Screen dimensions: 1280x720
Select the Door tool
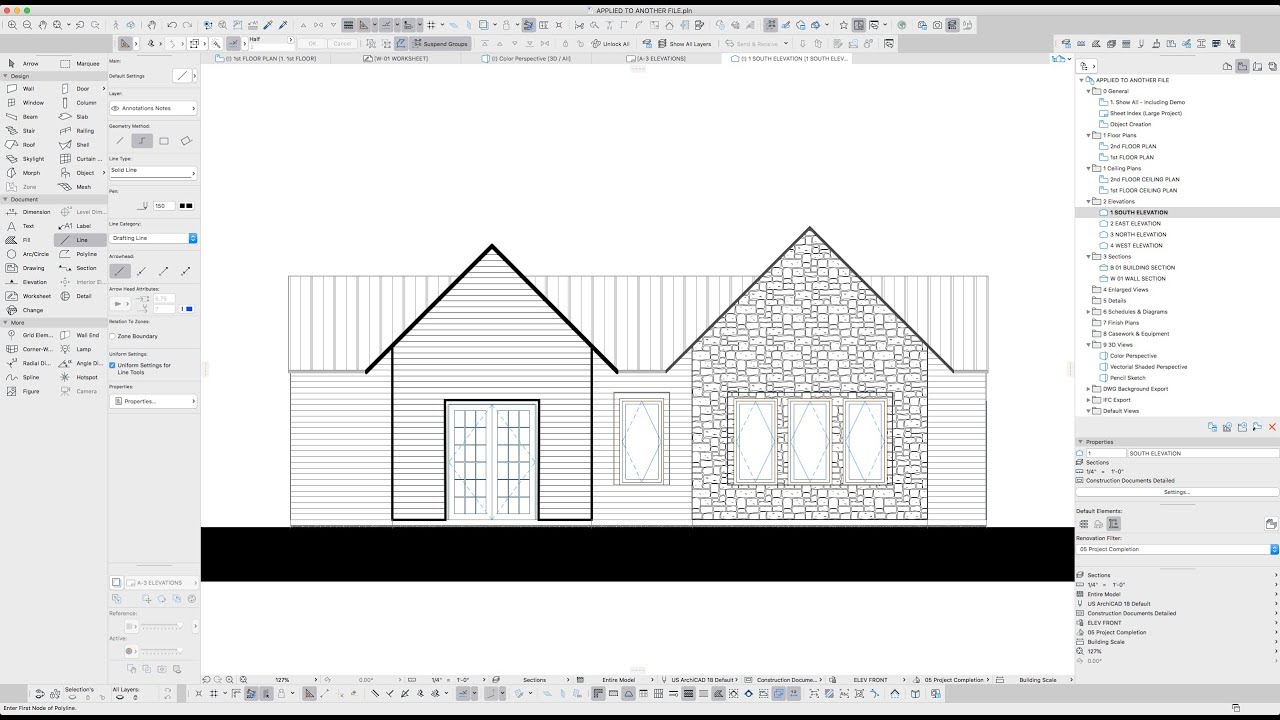click(80, 88)
